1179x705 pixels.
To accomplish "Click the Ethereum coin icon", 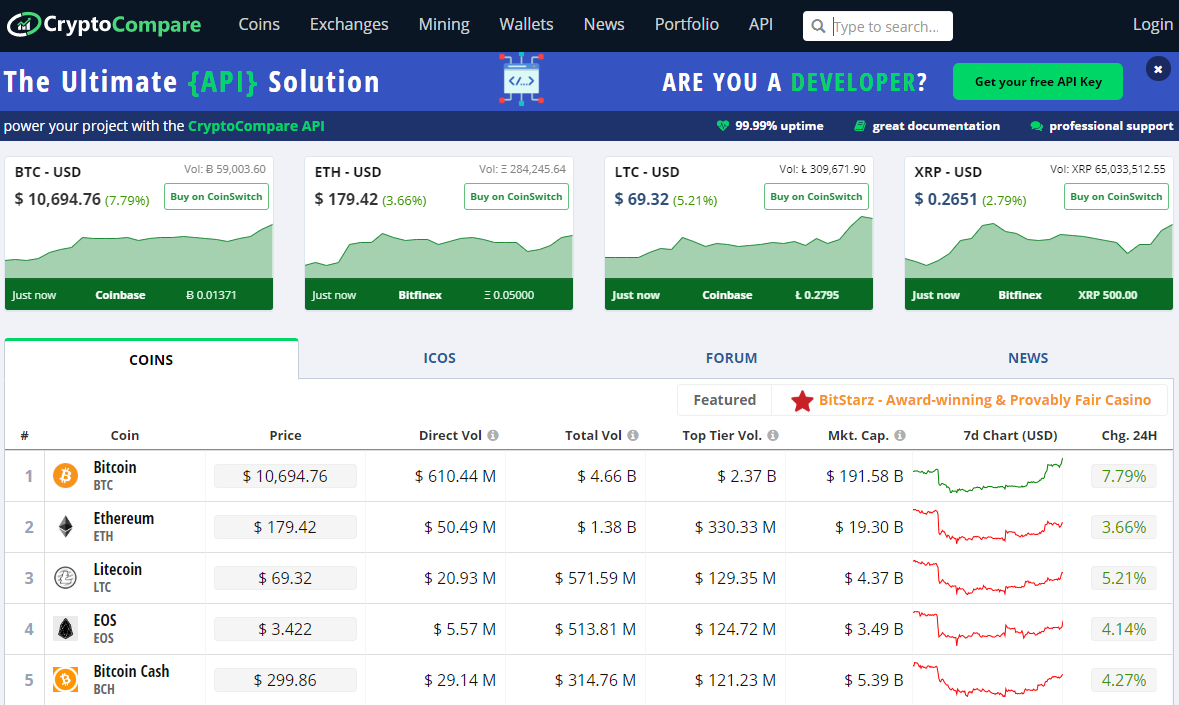I will pos(65,526).
